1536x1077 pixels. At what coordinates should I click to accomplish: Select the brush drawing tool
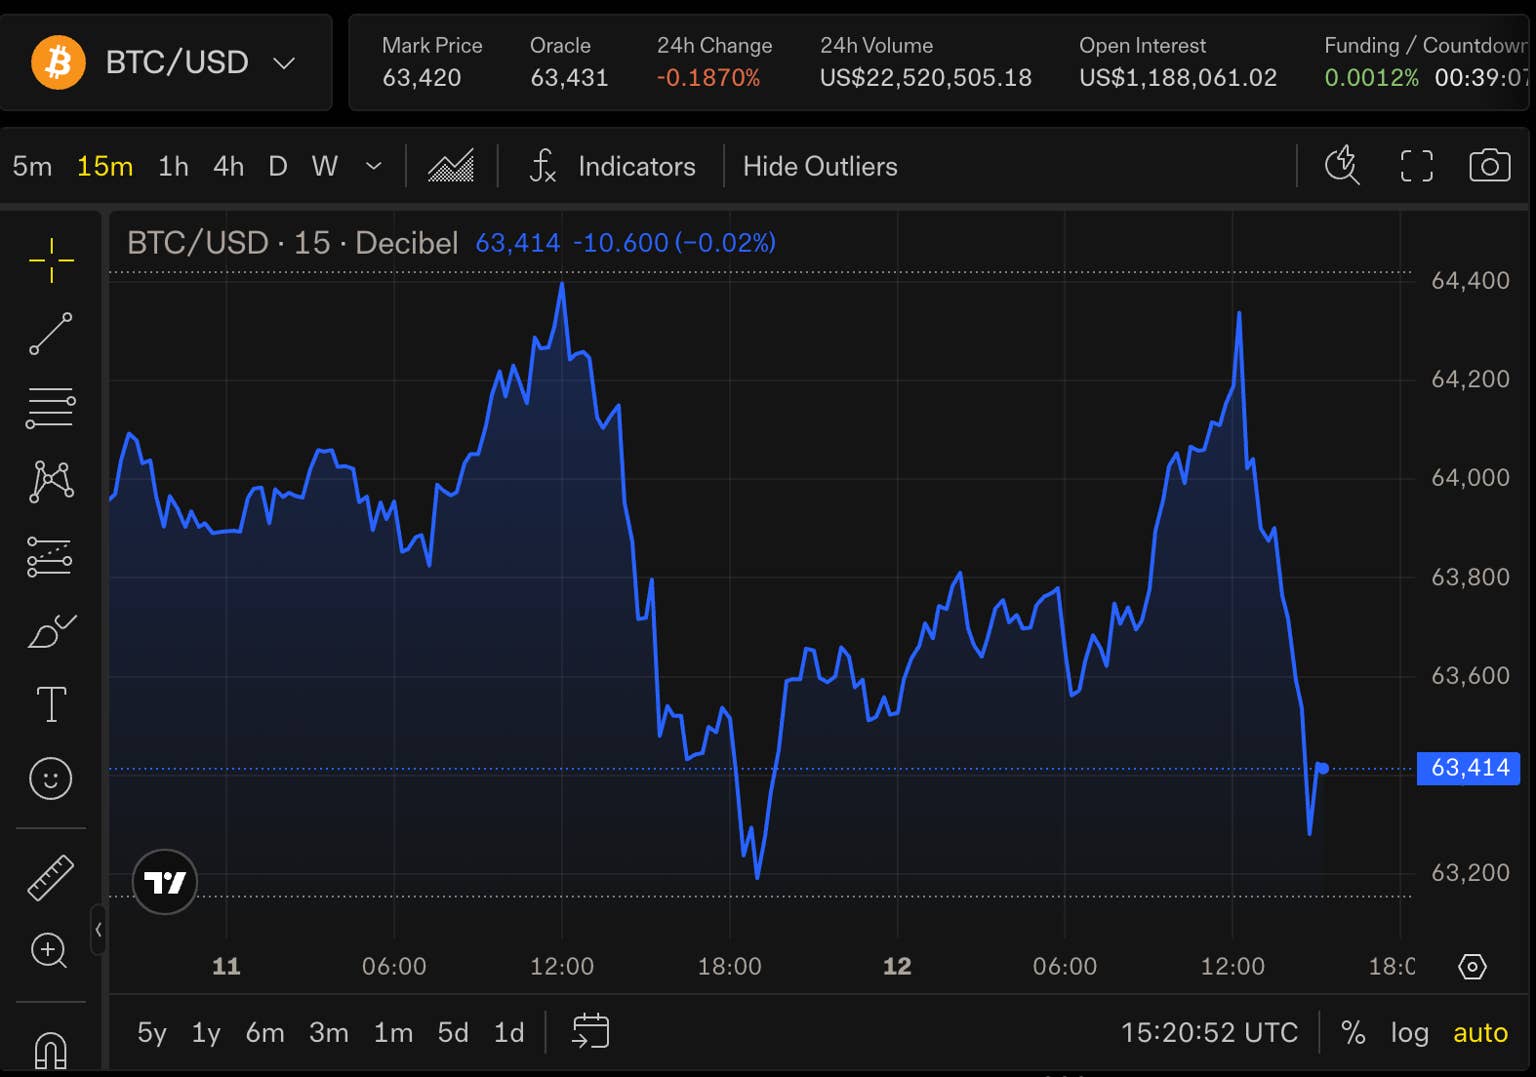[x=51, y=632]
